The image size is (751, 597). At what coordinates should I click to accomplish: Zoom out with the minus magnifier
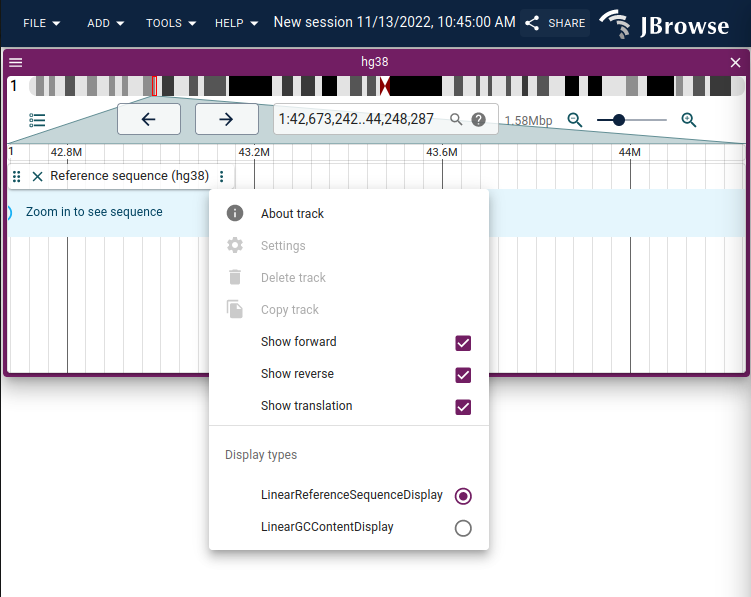click(x=575, y=120)
